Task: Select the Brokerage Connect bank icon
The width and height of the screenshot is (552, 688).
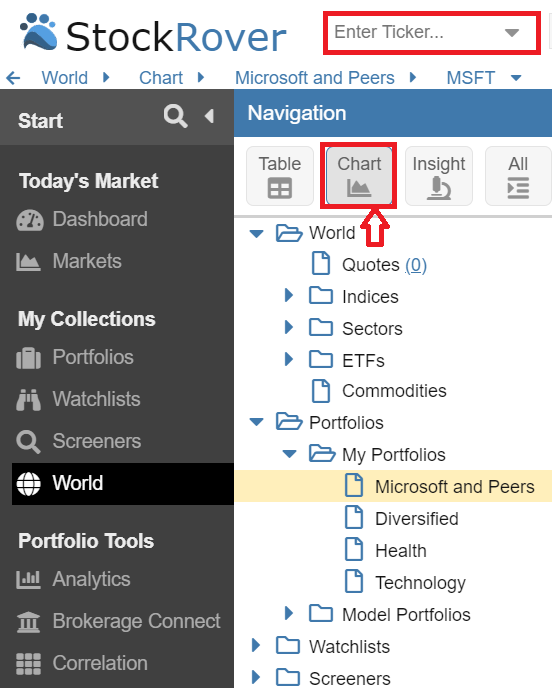Action: [28, 622]
